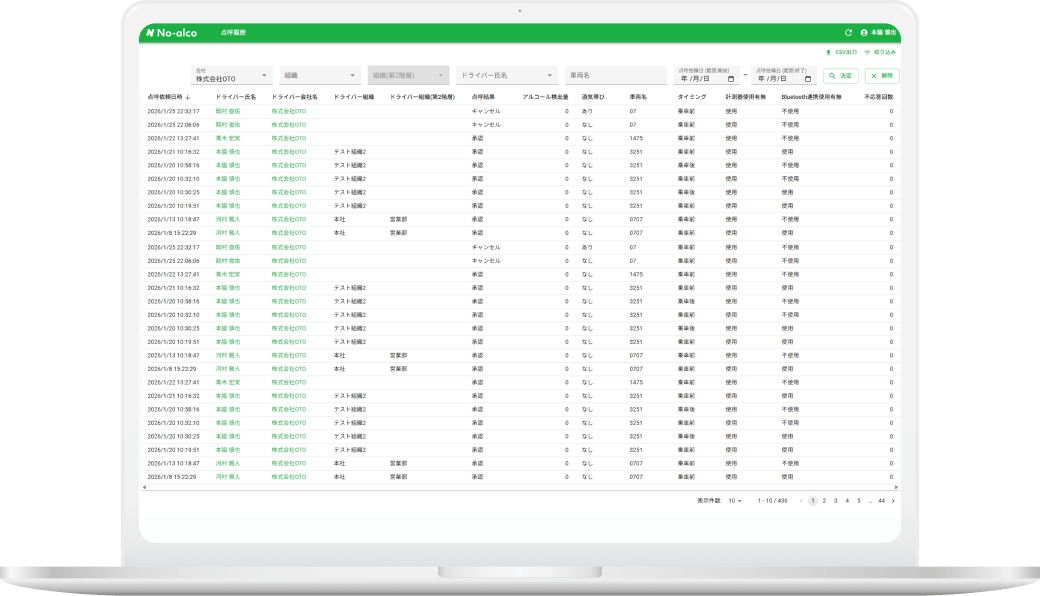The width and height of the screenshot is (1040, 596).
Task: Click the CSV出力 download icon
Action: point(828,52)
